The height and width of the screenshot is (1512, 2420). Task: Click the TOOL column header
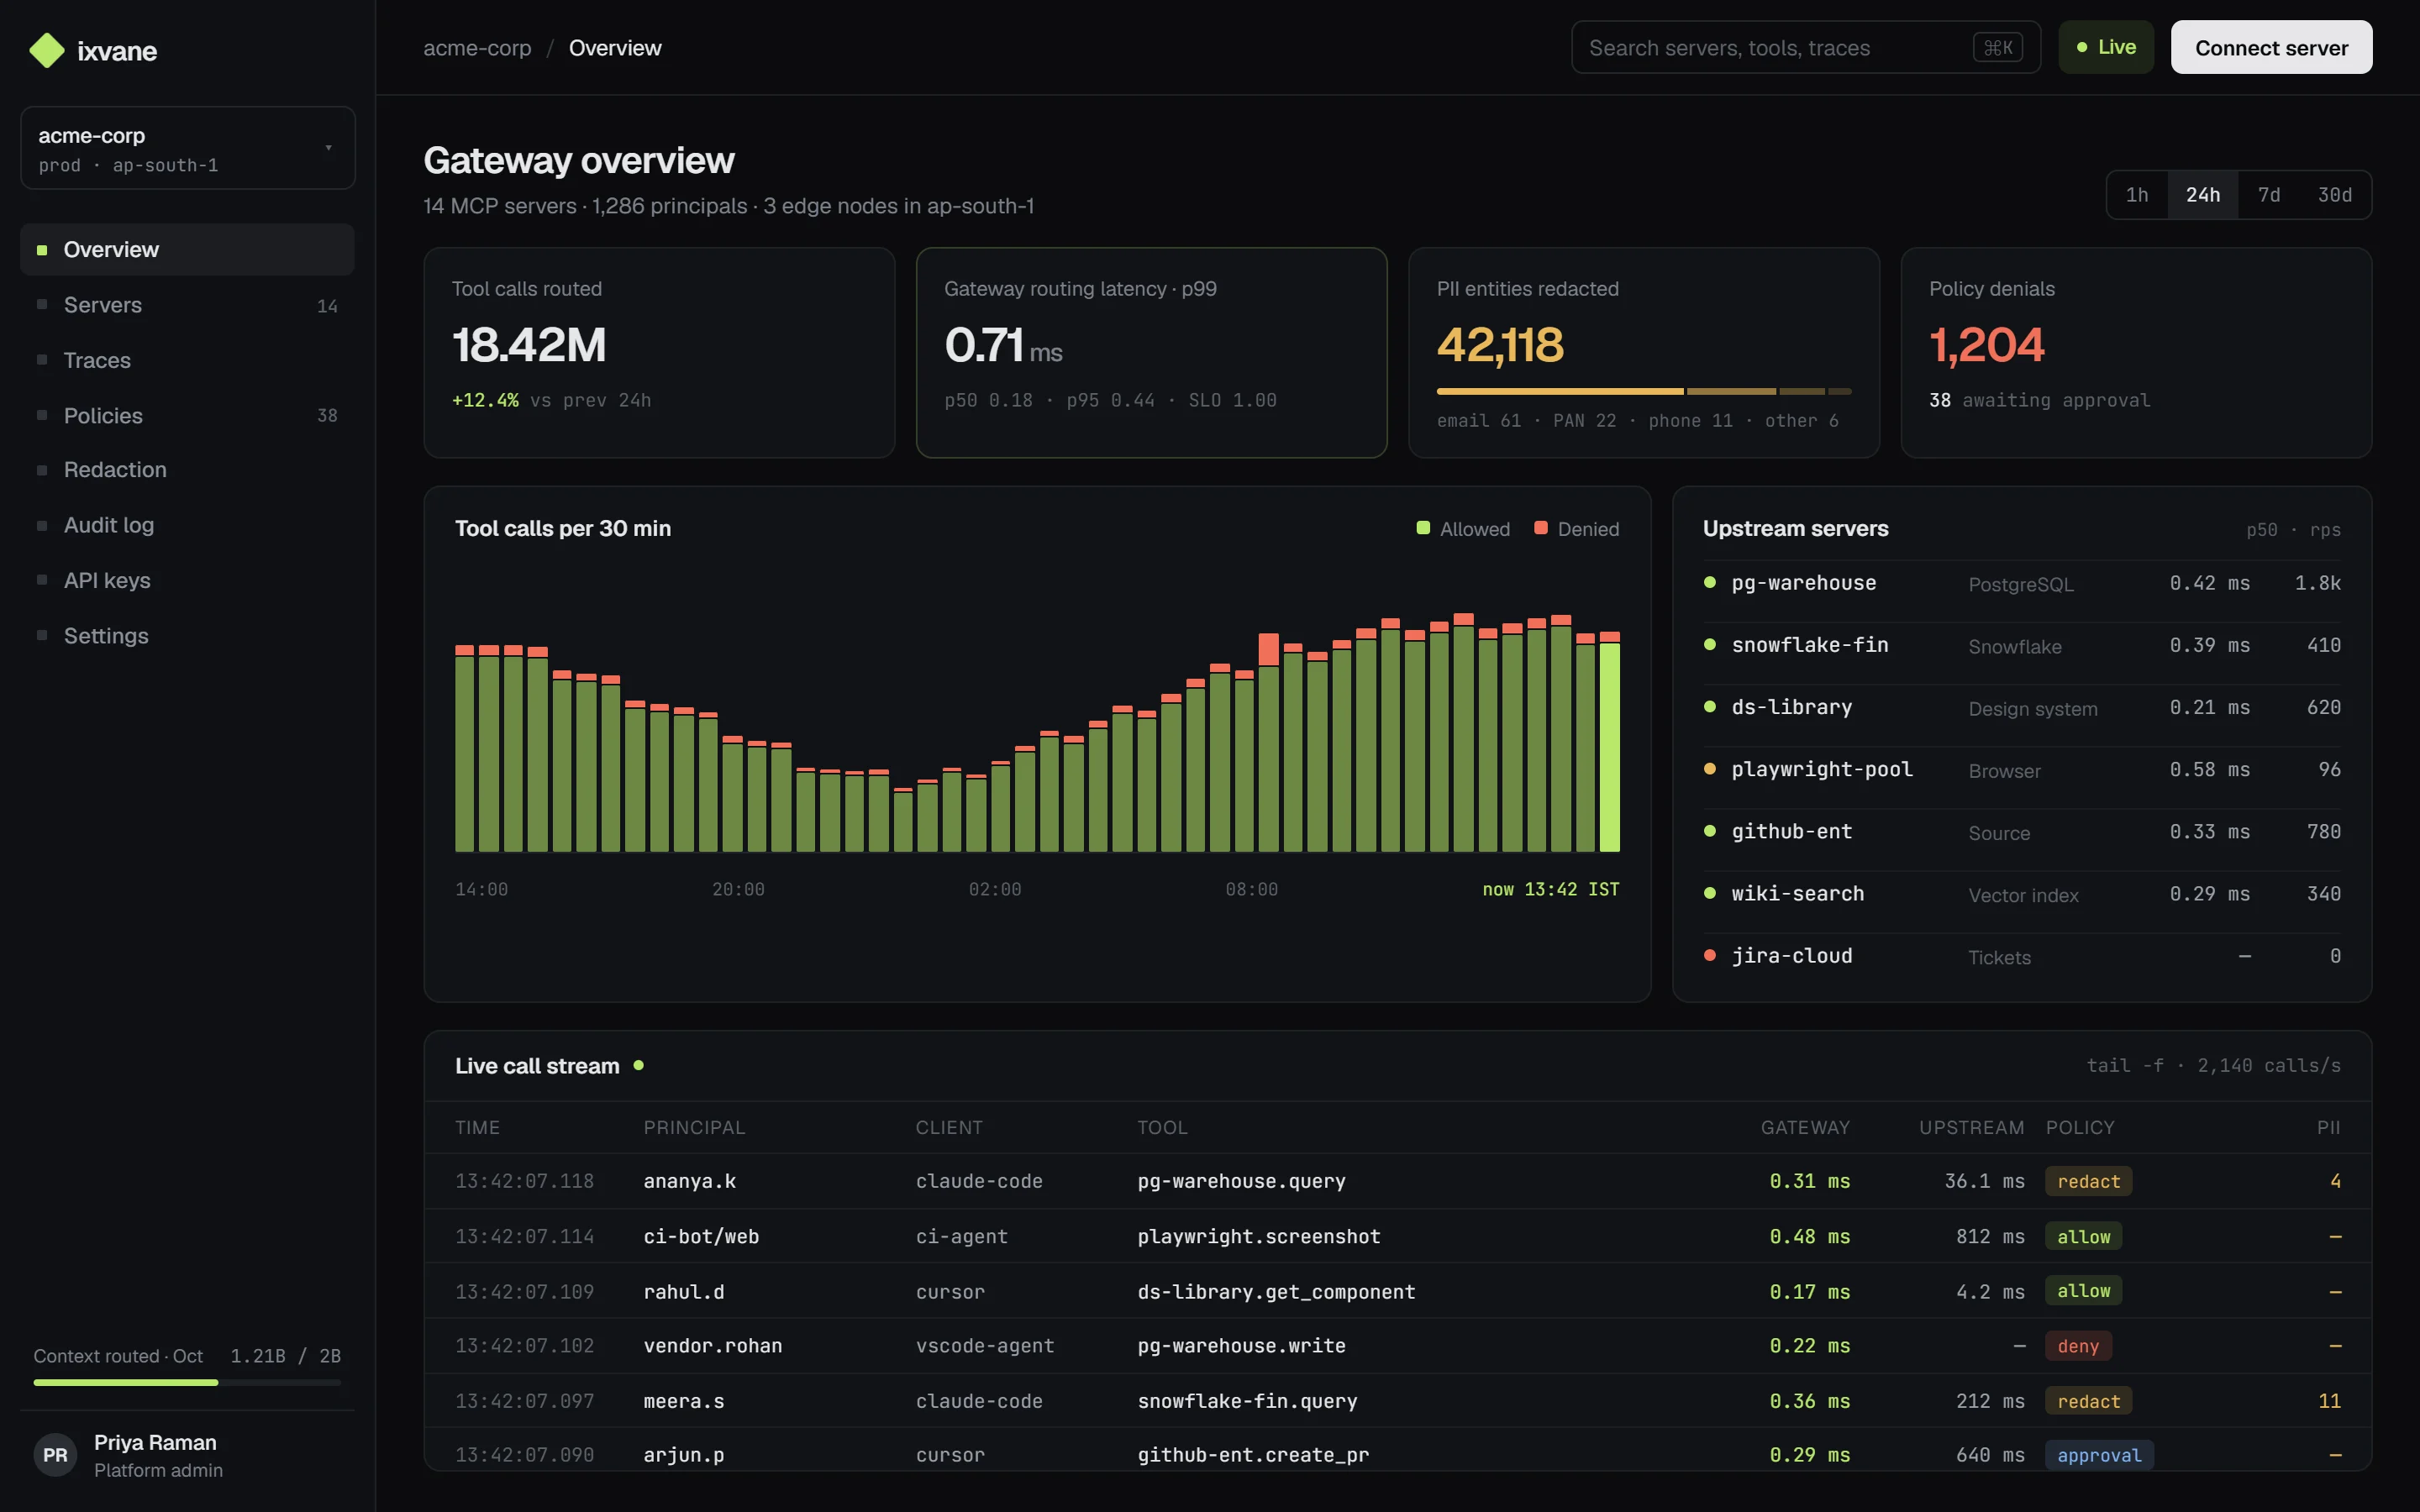click(x=1162, y=1127)
